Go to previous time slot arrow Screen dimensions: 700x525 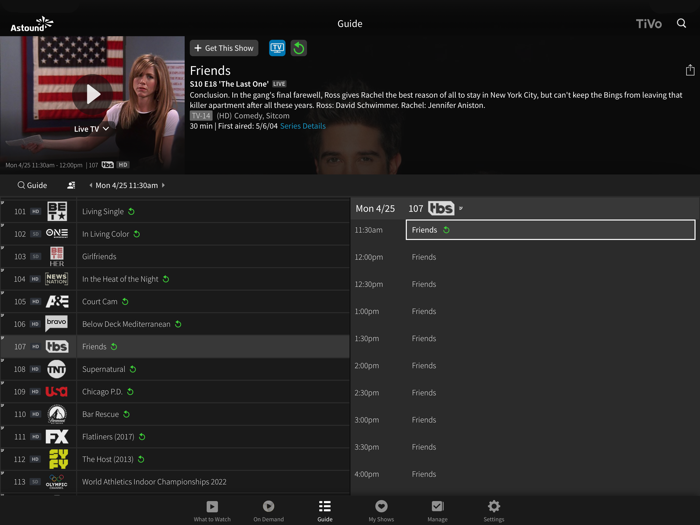click(91, 185)
